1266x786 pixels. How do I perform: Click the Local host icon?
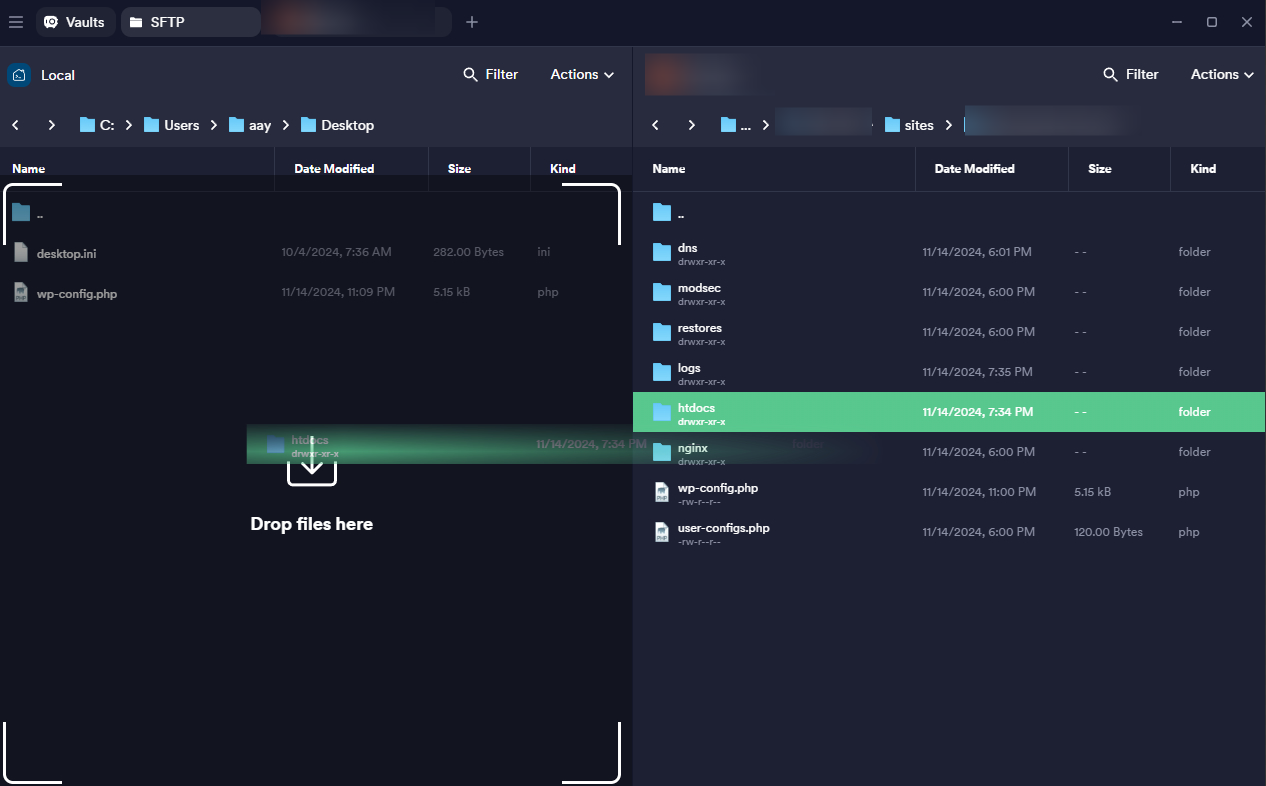coord(19,75)
